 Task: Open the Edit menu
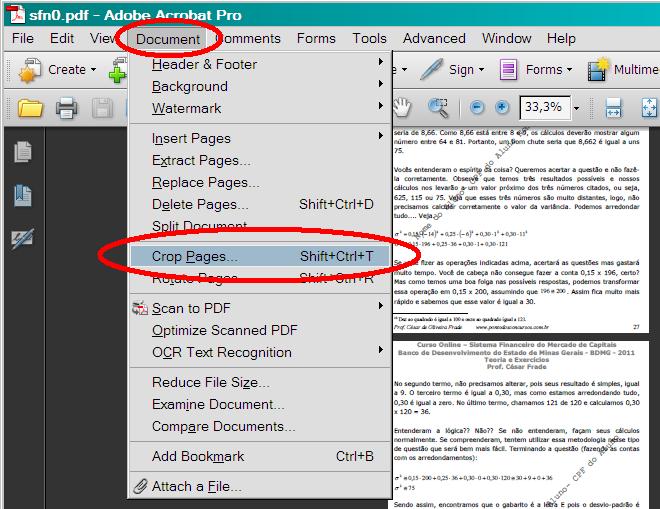coord(62,38)
